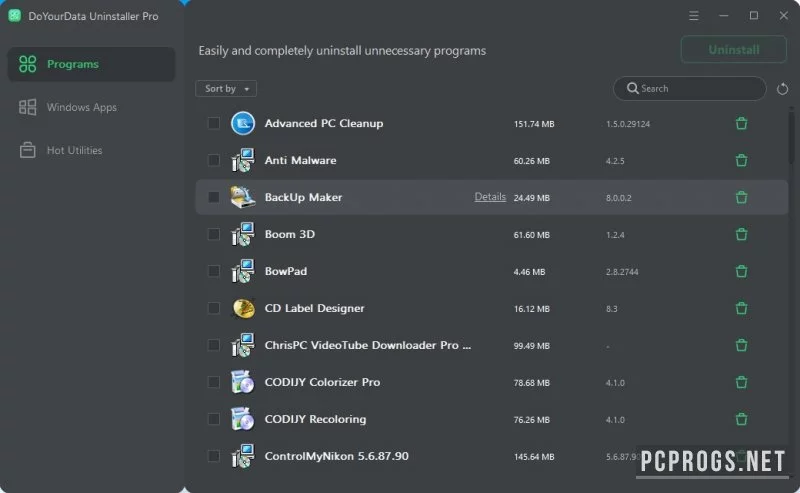Check the ChrisPC VideoTube Downloader checkbox
The width and height of the screenshot is (800, 493).
(214, 345)
